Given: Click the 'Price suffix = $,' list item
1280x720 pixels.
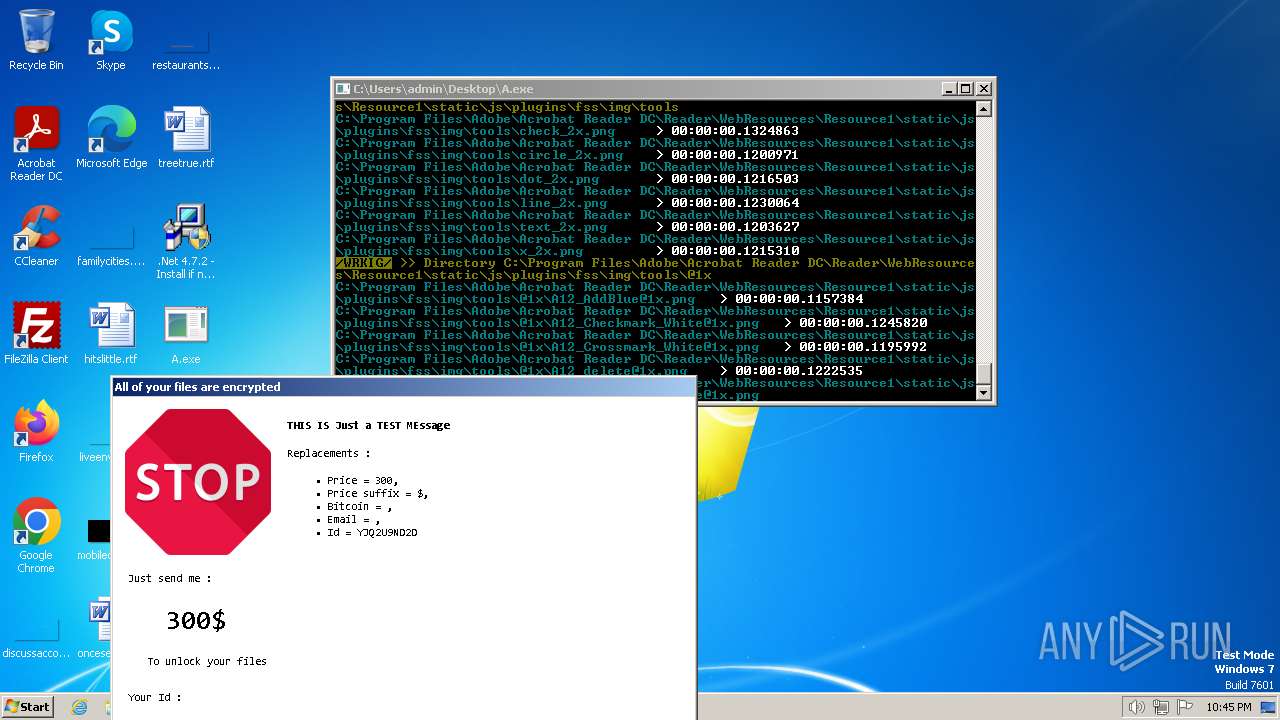Looking at the screenshot, I should point(377,494).
